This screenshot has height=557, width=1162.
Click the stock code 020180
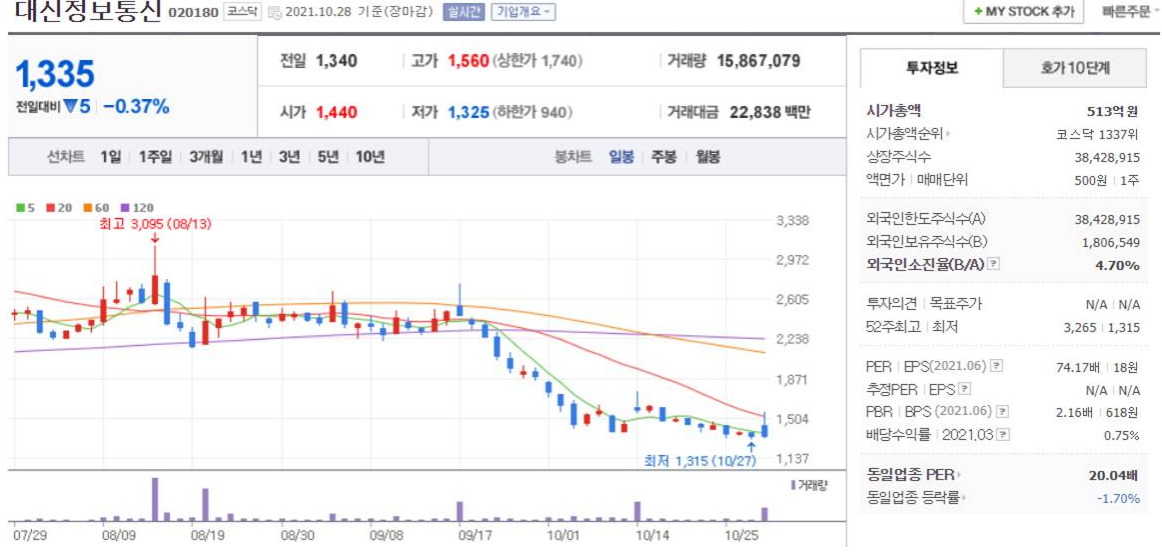tap(193, 13)
